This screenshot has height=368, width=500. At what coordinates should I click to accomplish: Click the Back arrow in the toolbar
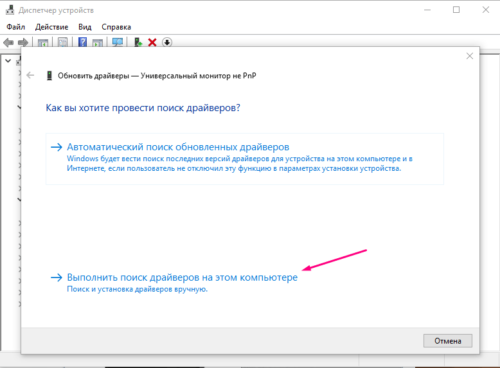[x=8, y=42]
